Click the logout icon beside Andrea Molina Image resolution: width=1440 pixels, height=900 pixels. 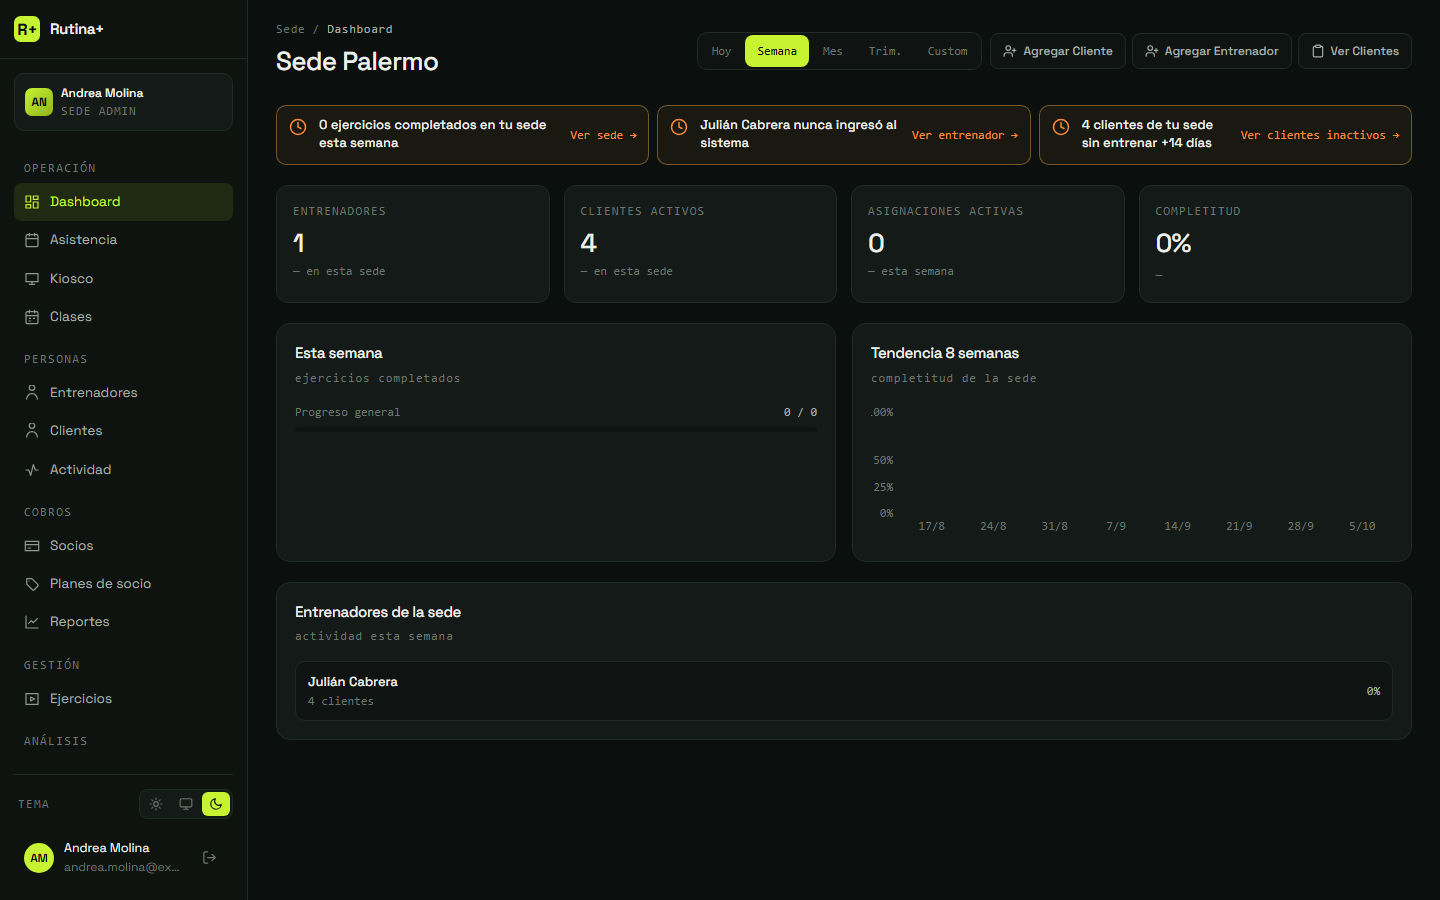point(209,857)
